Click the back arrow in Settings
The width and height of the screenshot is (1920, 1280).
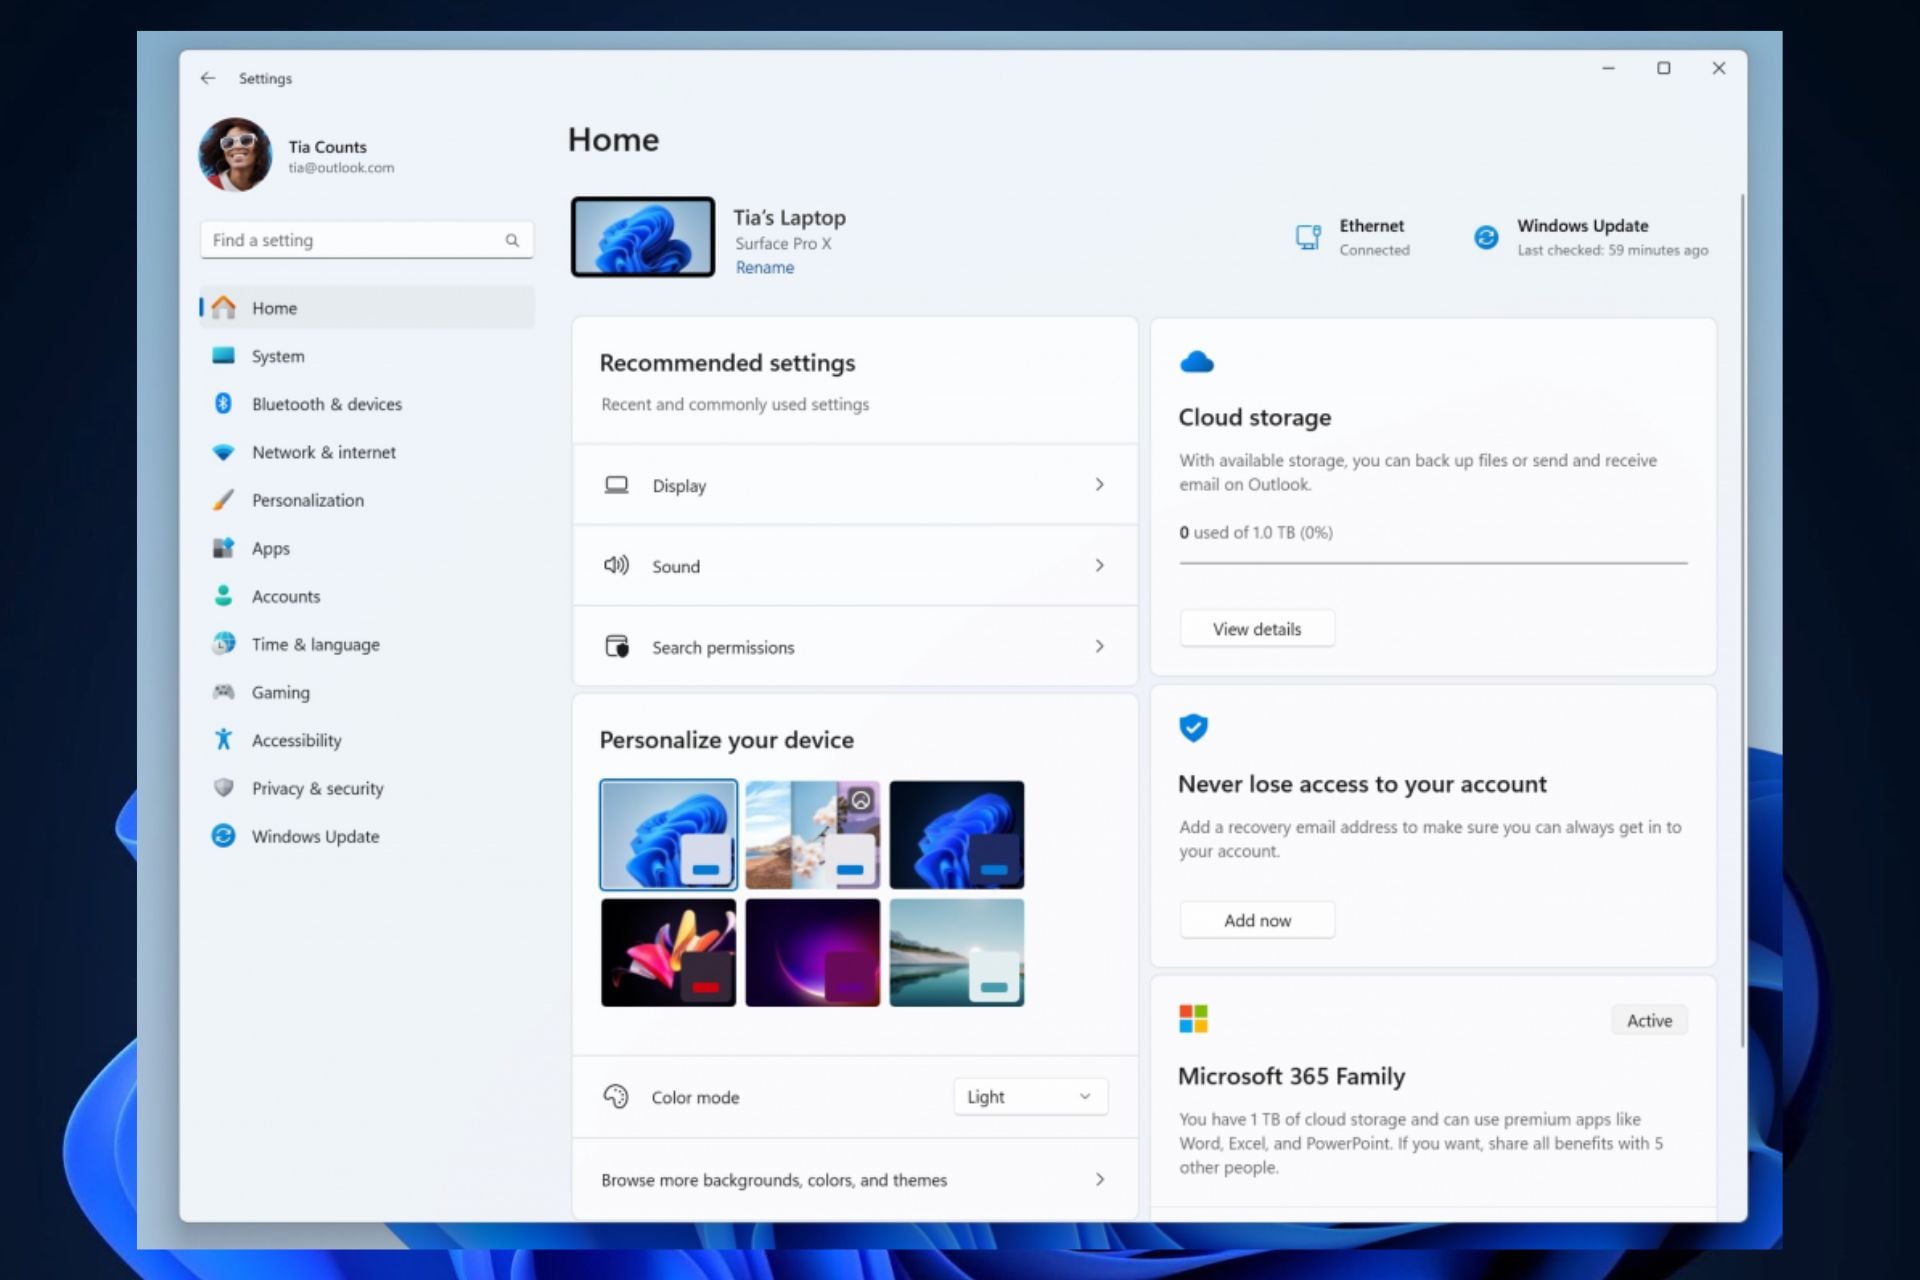click(x=207, y=78)
